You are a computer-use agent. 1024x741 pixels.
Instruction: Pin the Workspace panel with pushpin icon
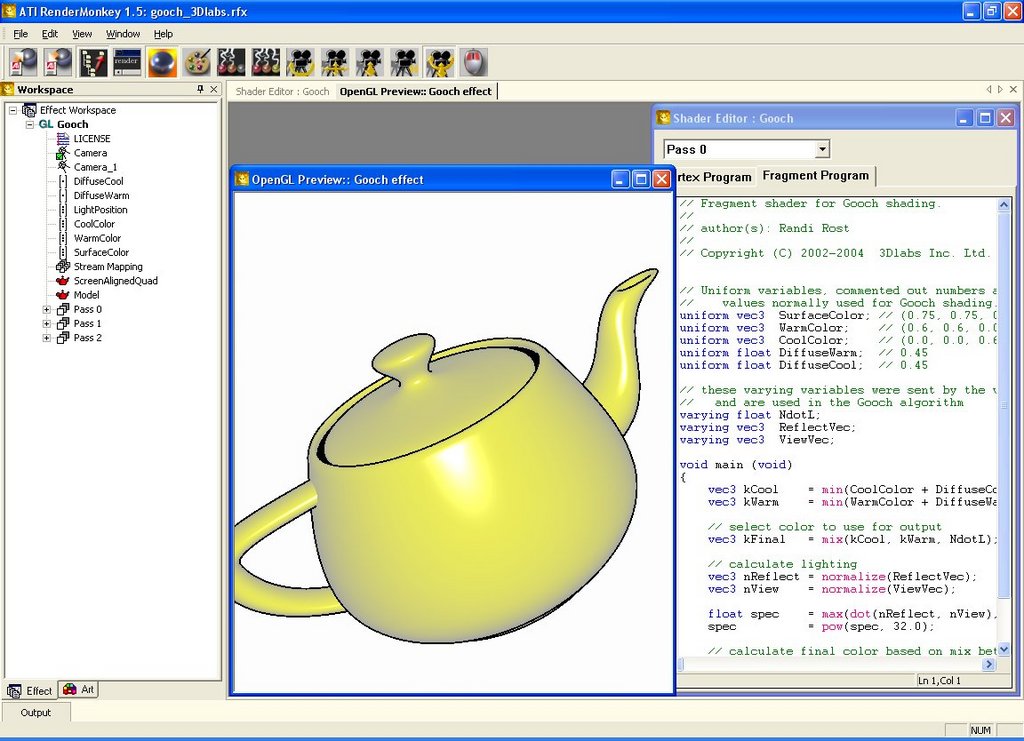tap(200, 89)
